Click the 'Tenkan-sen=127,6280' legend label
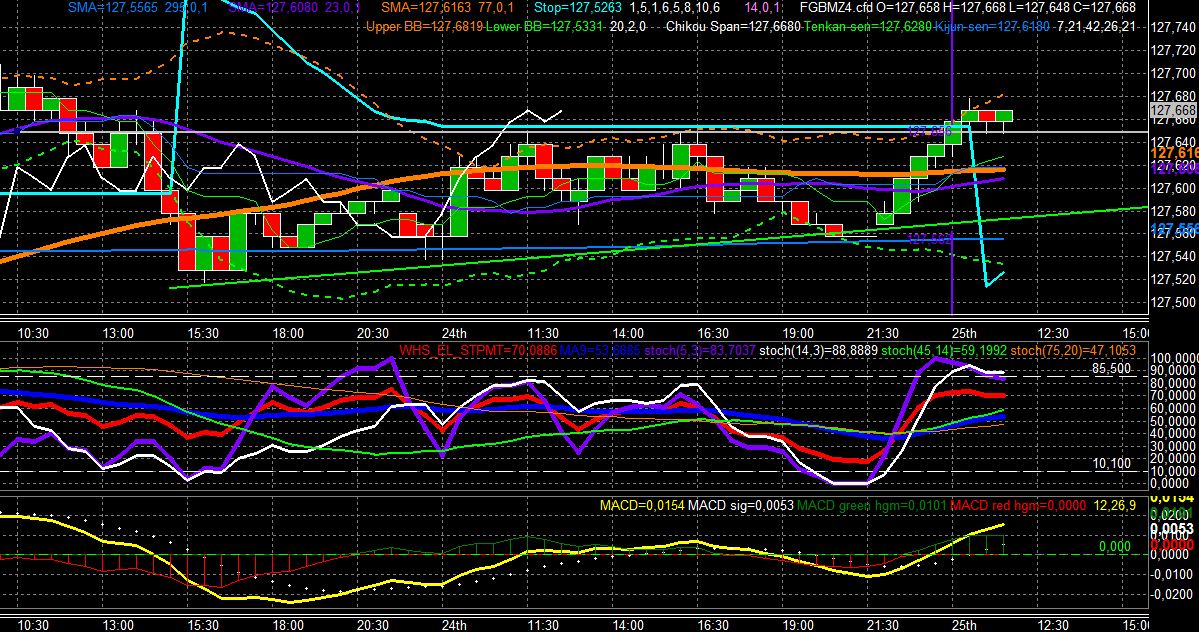The width and height of the screenshot is (1199, 632). [x=867, y=27]
